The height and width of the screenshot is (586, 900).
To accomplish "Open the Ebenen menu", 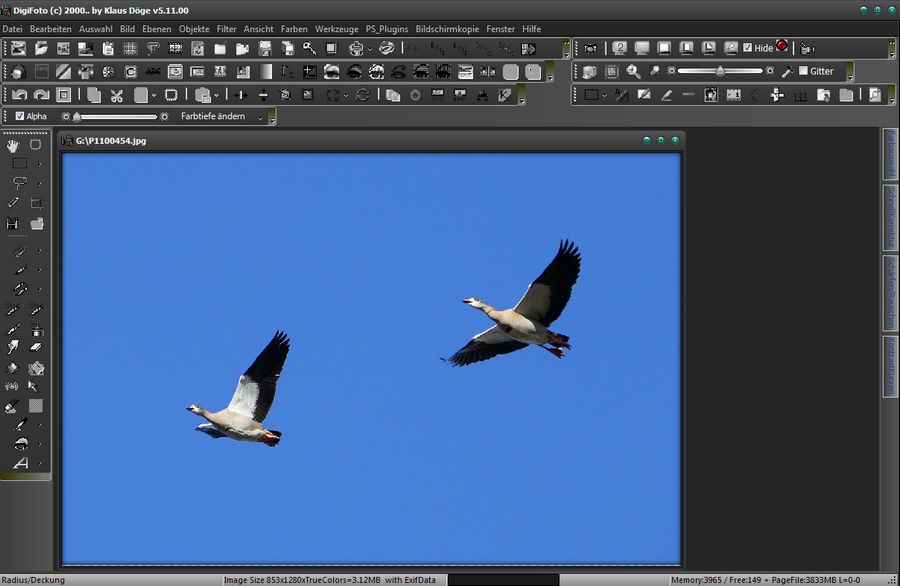I will [x=156, y=29].
